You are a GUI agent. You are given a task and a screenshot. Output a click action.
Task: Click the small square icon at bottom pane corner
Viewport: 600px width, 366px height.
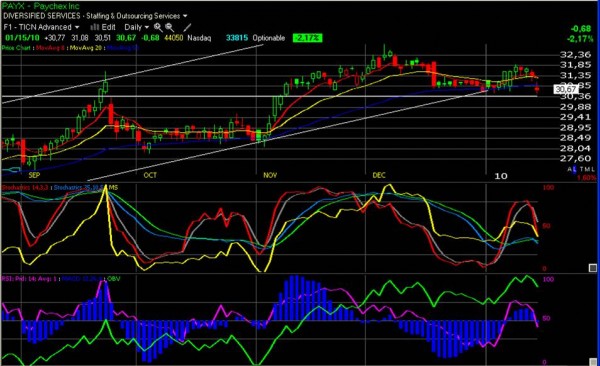(x=592, y=361)
